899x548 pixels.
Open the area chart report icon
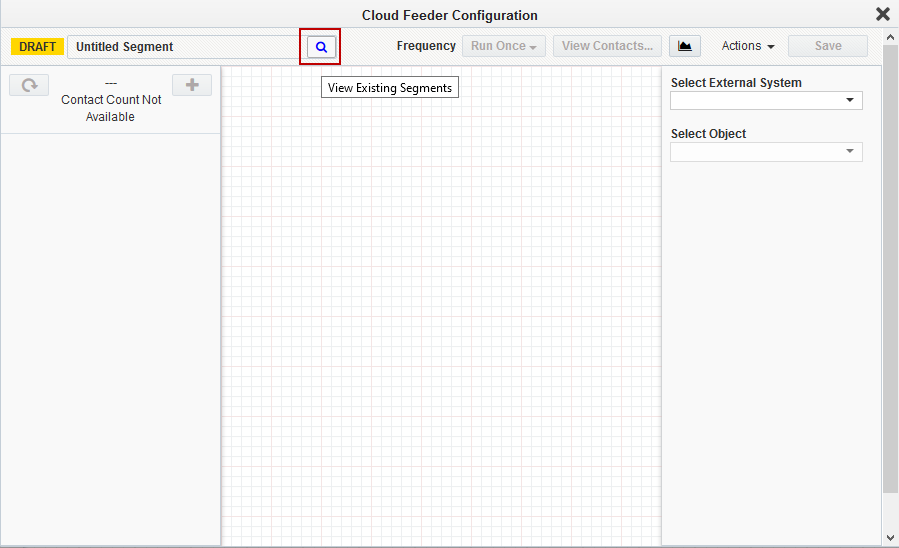click(x=685, y=46)
